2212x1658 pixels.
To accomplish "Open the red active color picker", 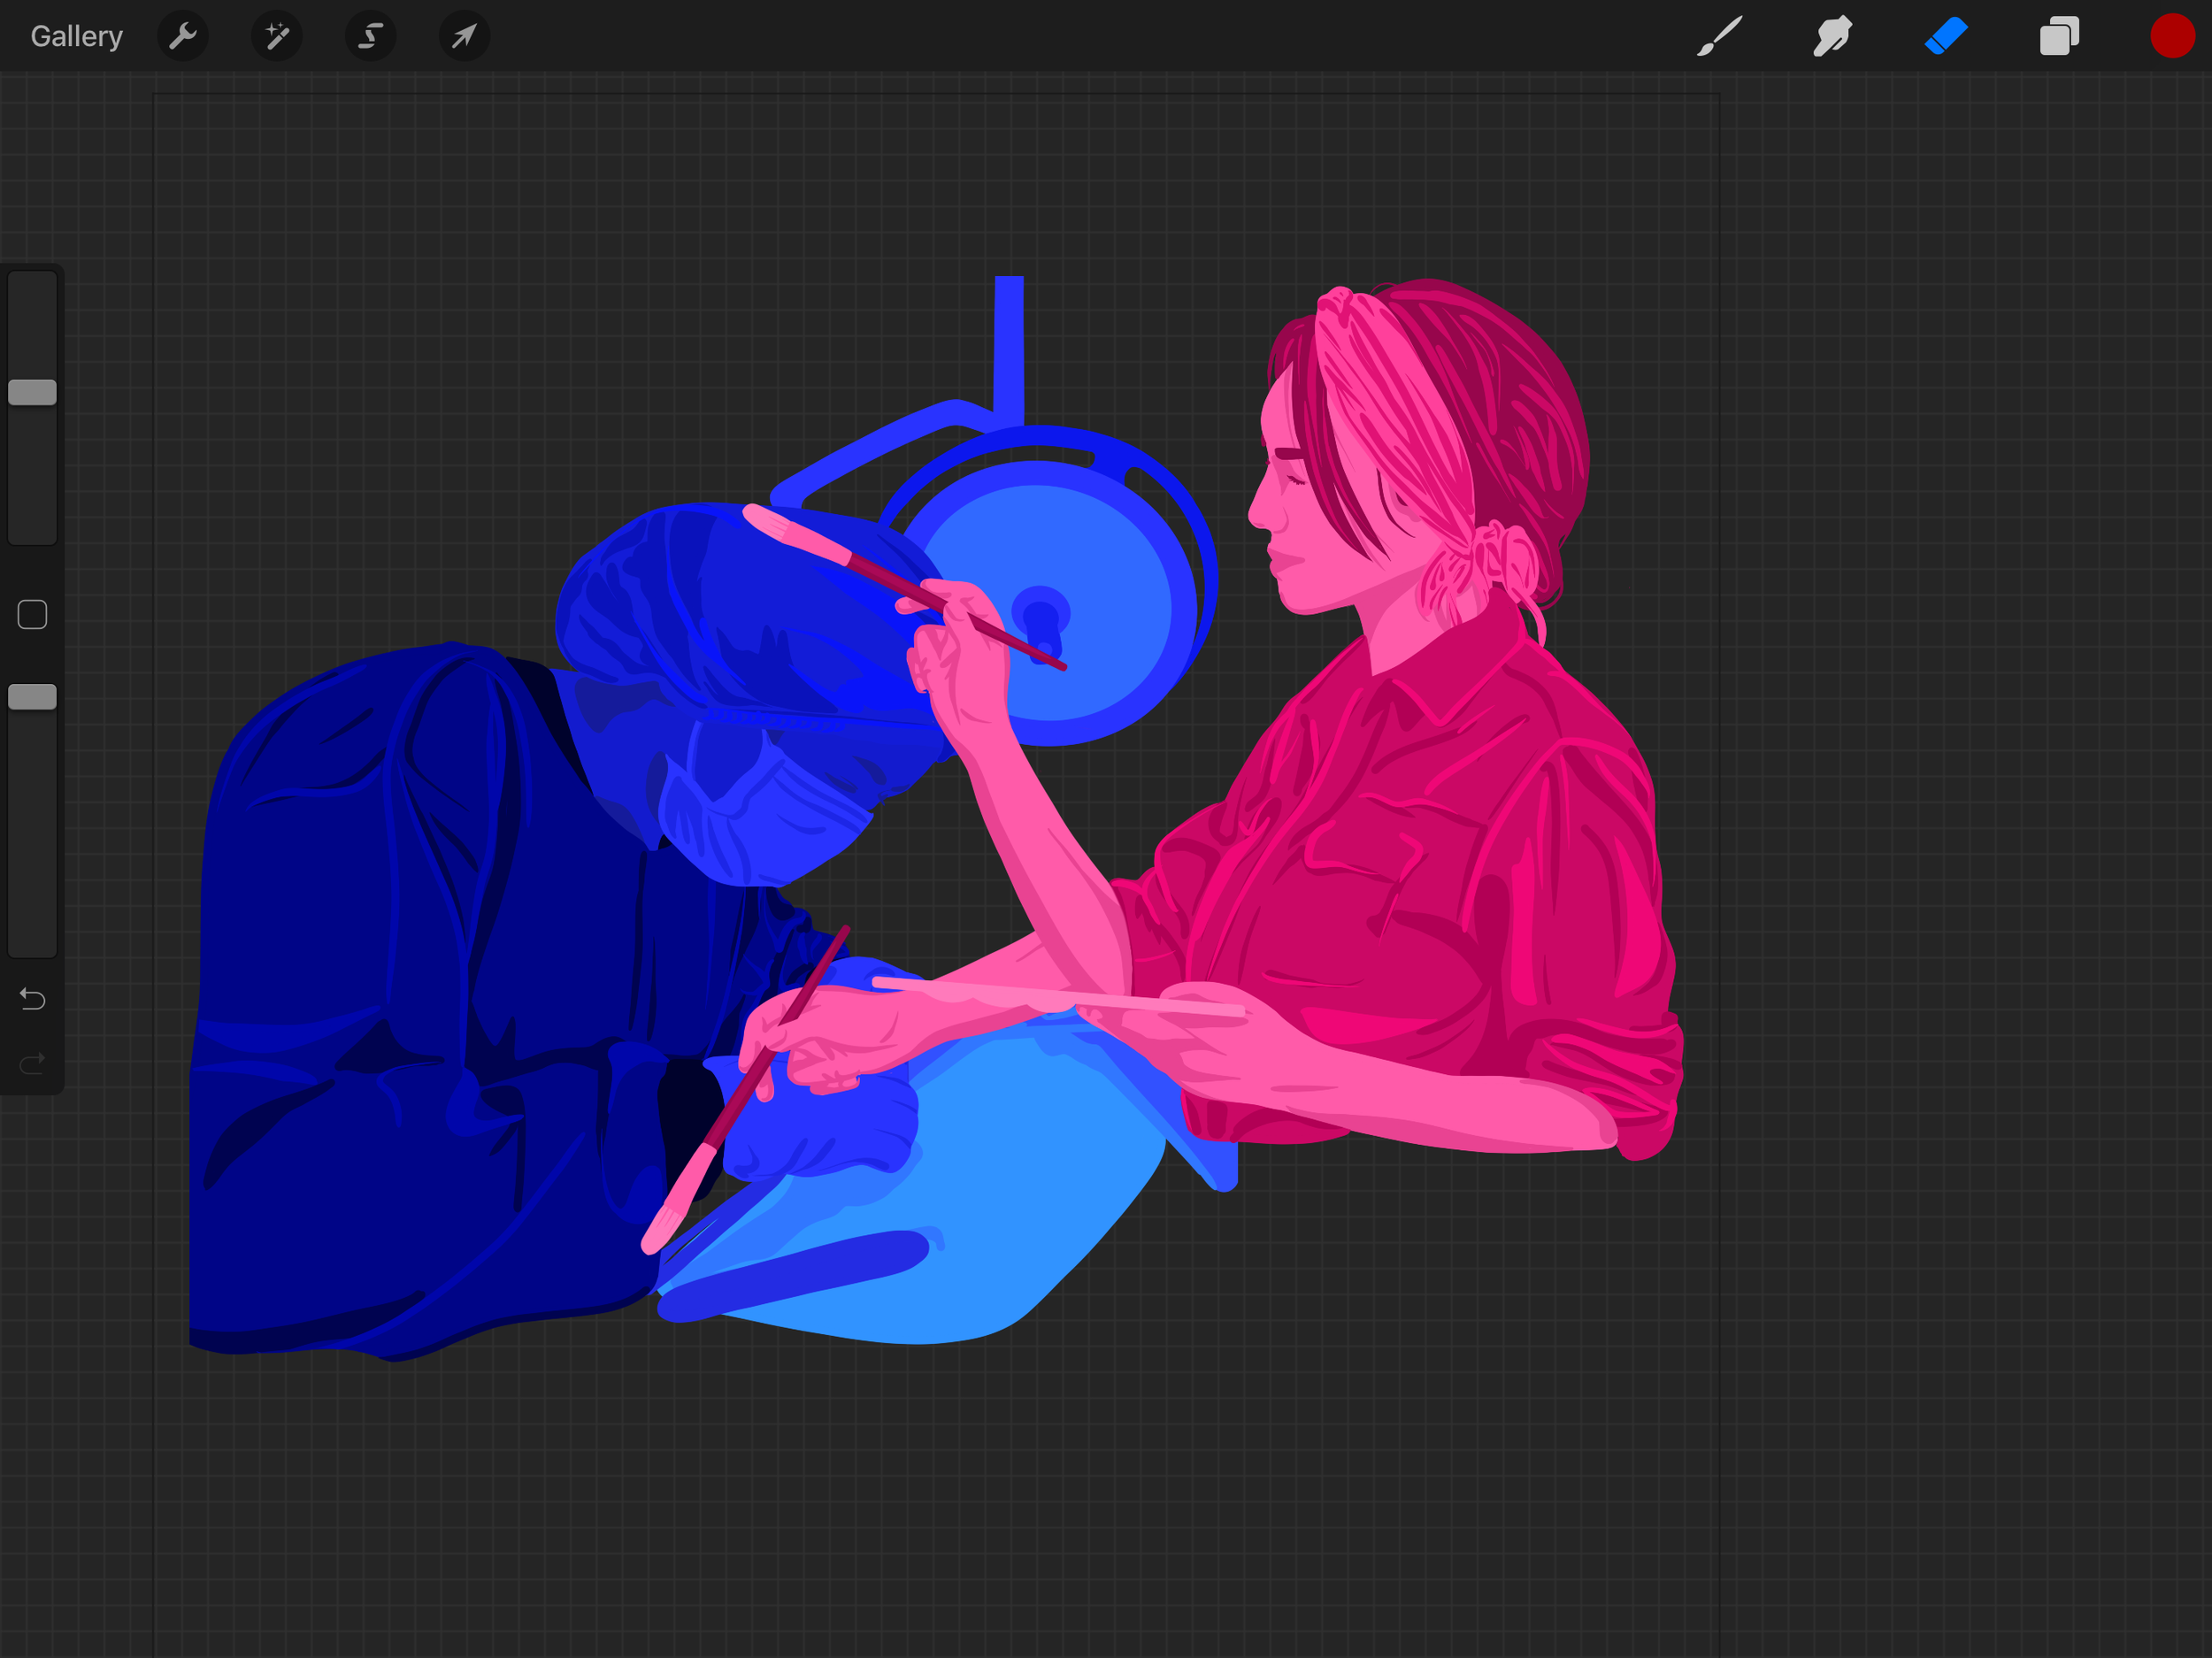I will click(x=2172, y=37).
